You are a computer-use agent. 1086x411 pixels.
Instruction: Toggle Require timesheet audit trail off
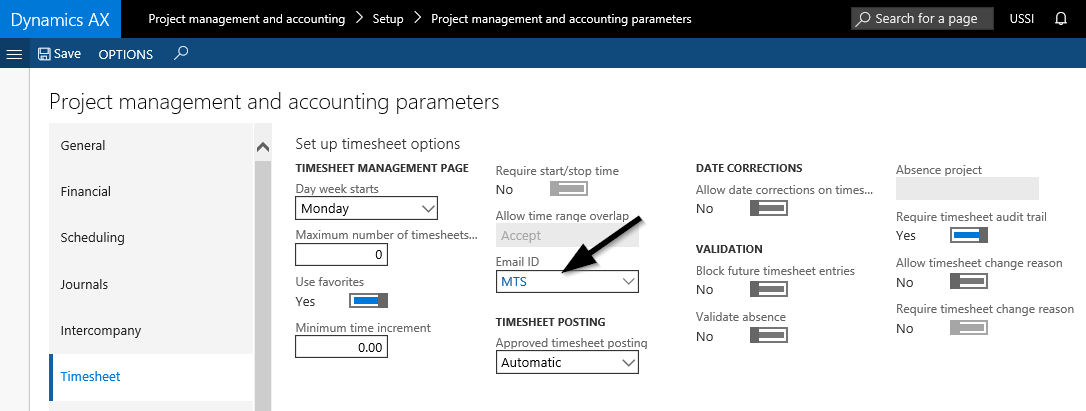click(968, 235)
